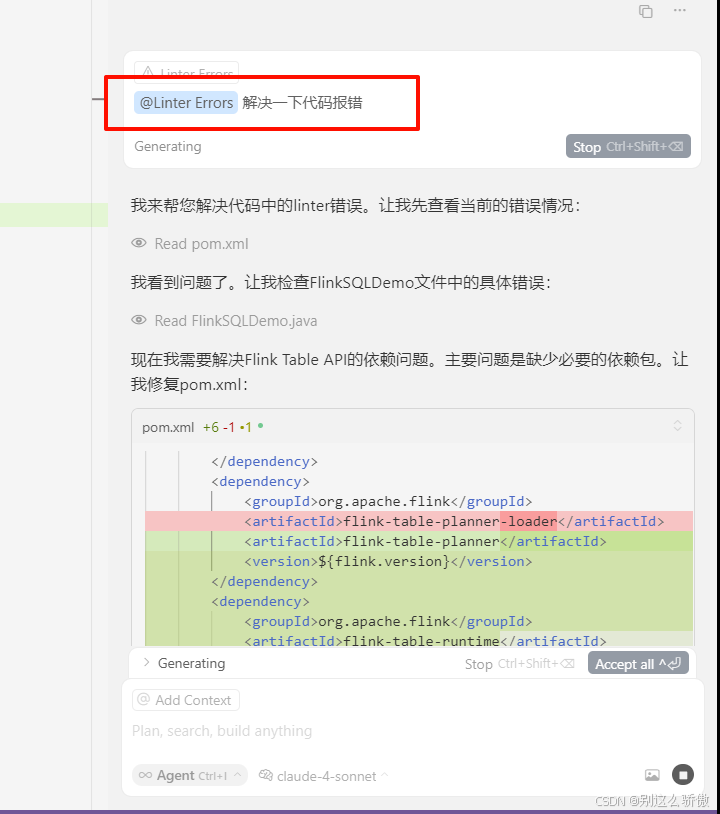This screenshot has width=720, height=814.
Task: Click the message text 解决一下代码报错
Action: click(x=302, y=103)
